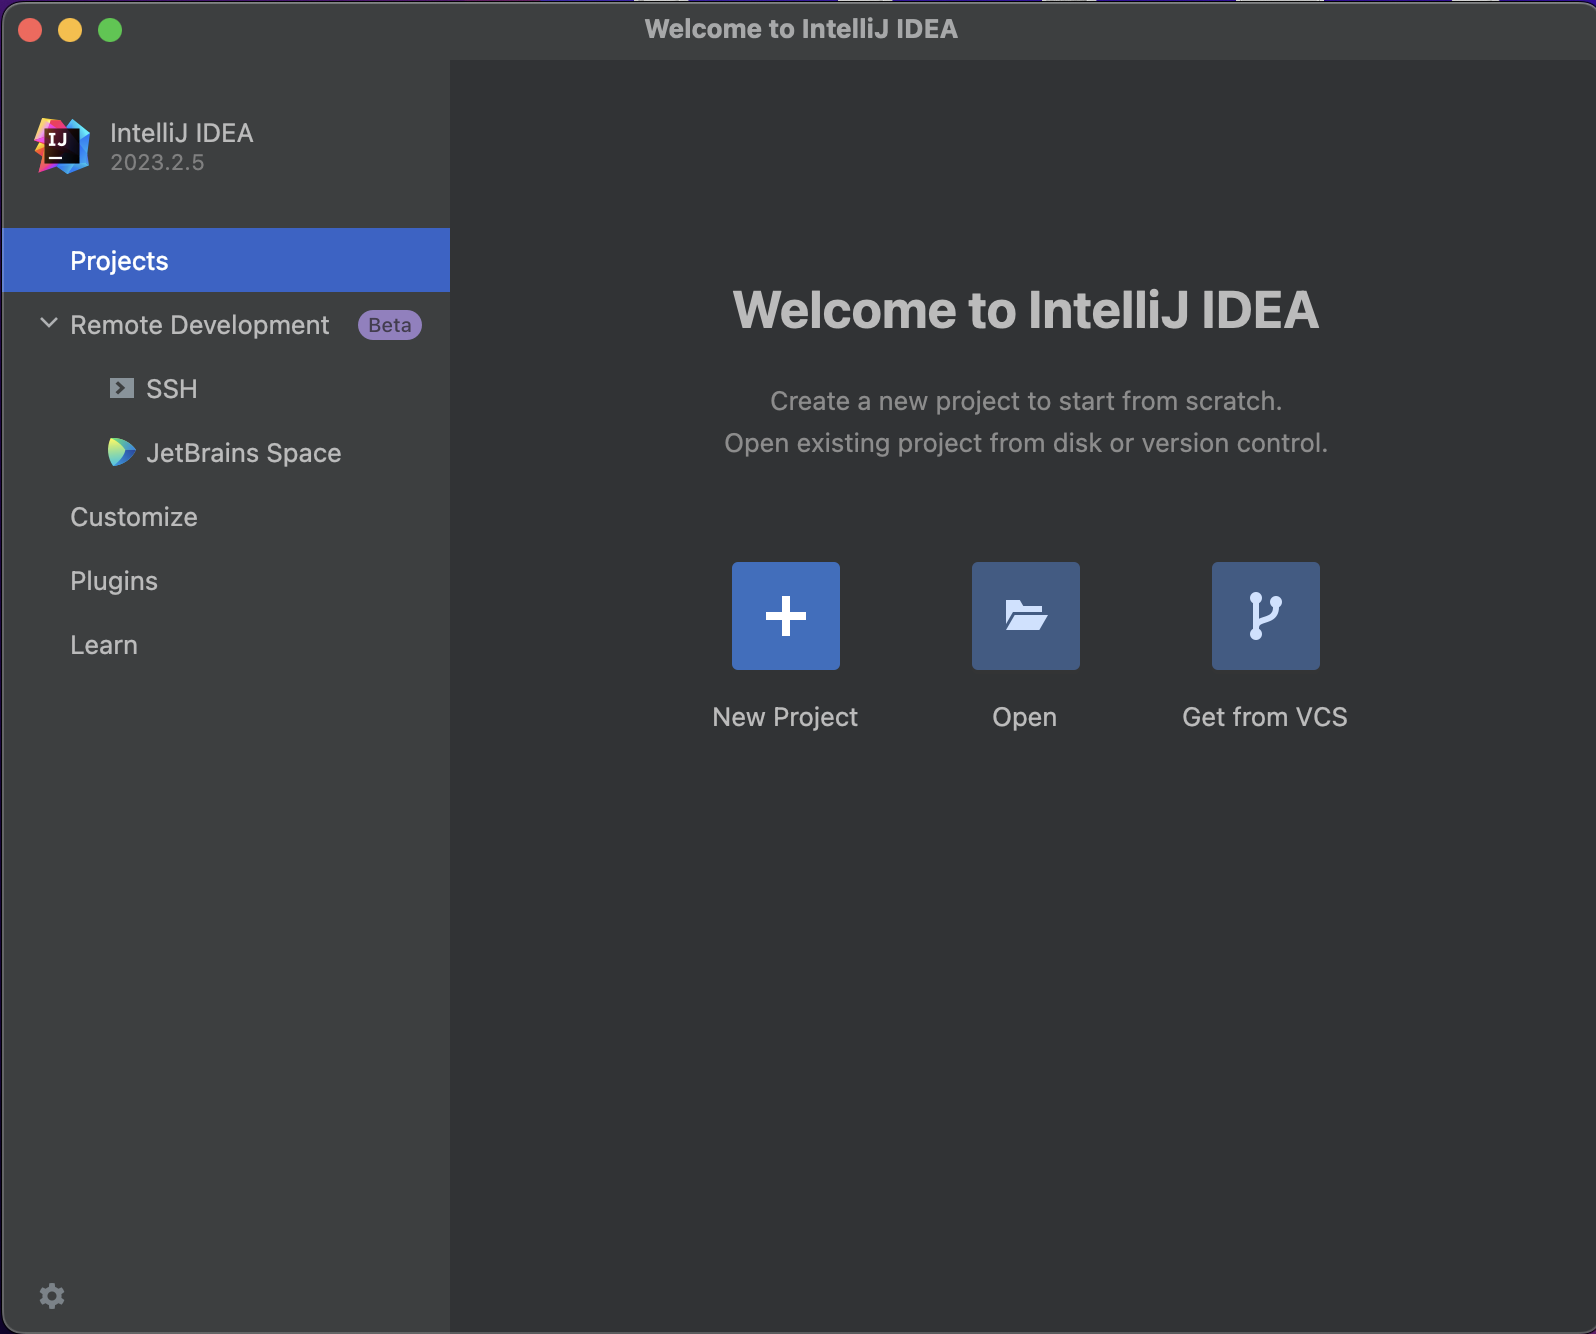
Task: Click the SSH terminal icon
Action: point(122,388)
